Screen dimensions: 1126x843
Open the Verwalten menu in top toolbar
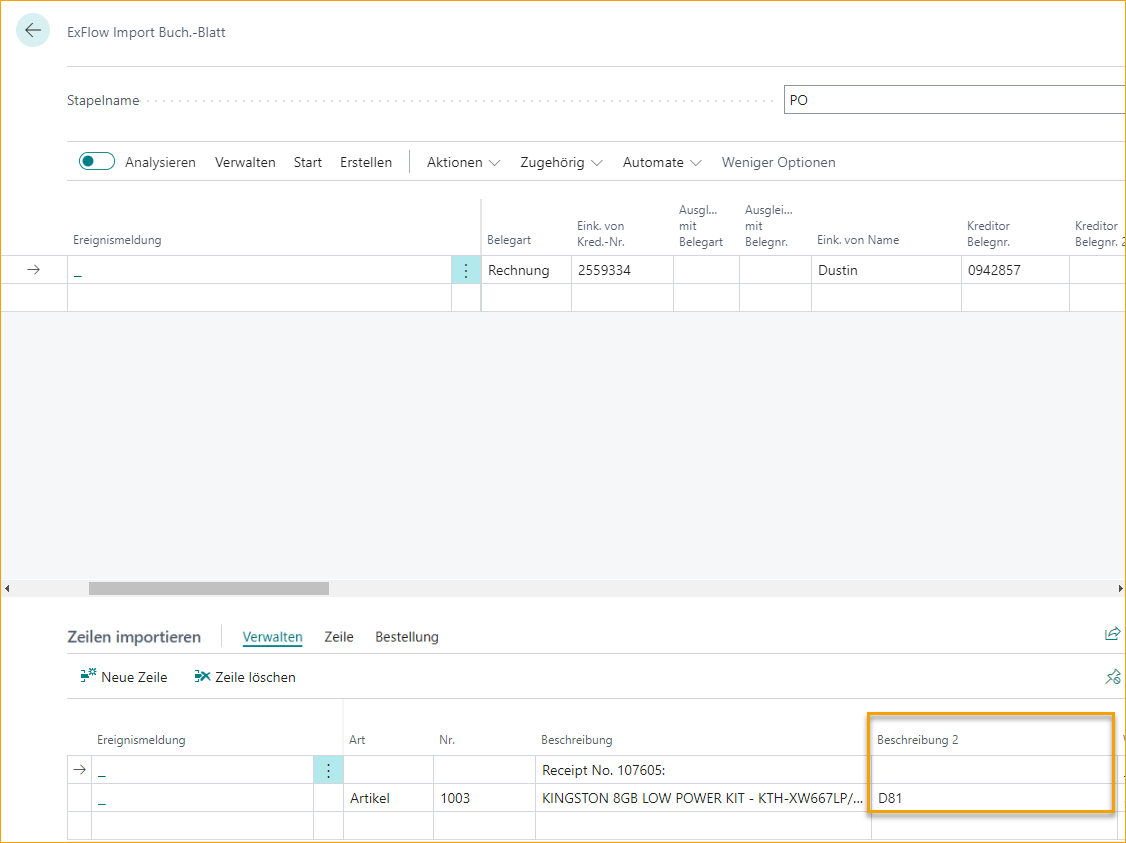coord(245,162)
